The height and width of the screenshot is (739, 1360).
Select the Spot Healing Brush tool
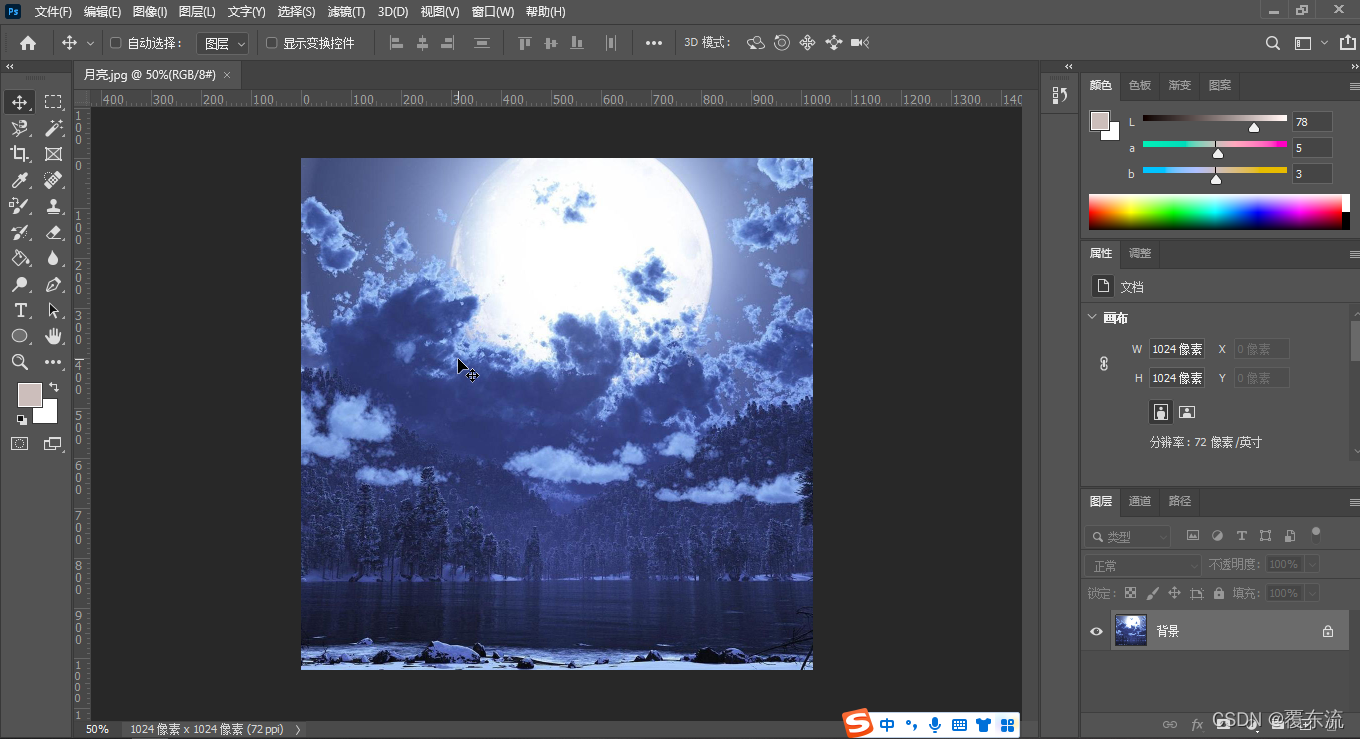tap(53, 180)
